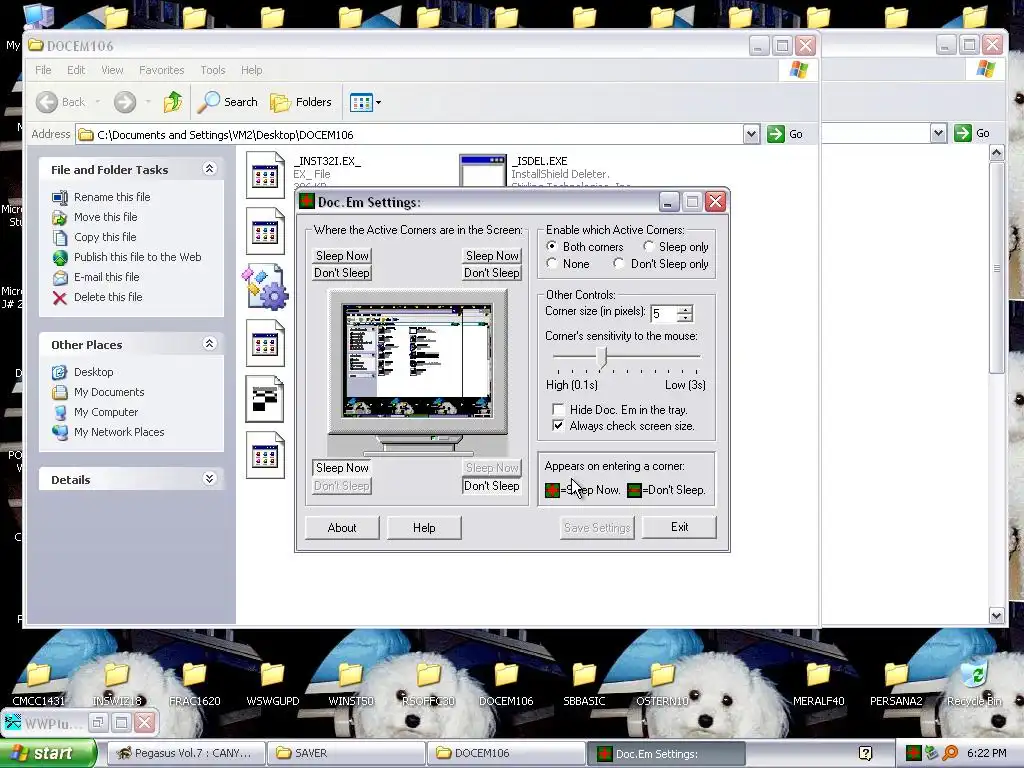Click the corner sensitivity slider thumb
Screen dimensions: 1024x768
(601, 357)
